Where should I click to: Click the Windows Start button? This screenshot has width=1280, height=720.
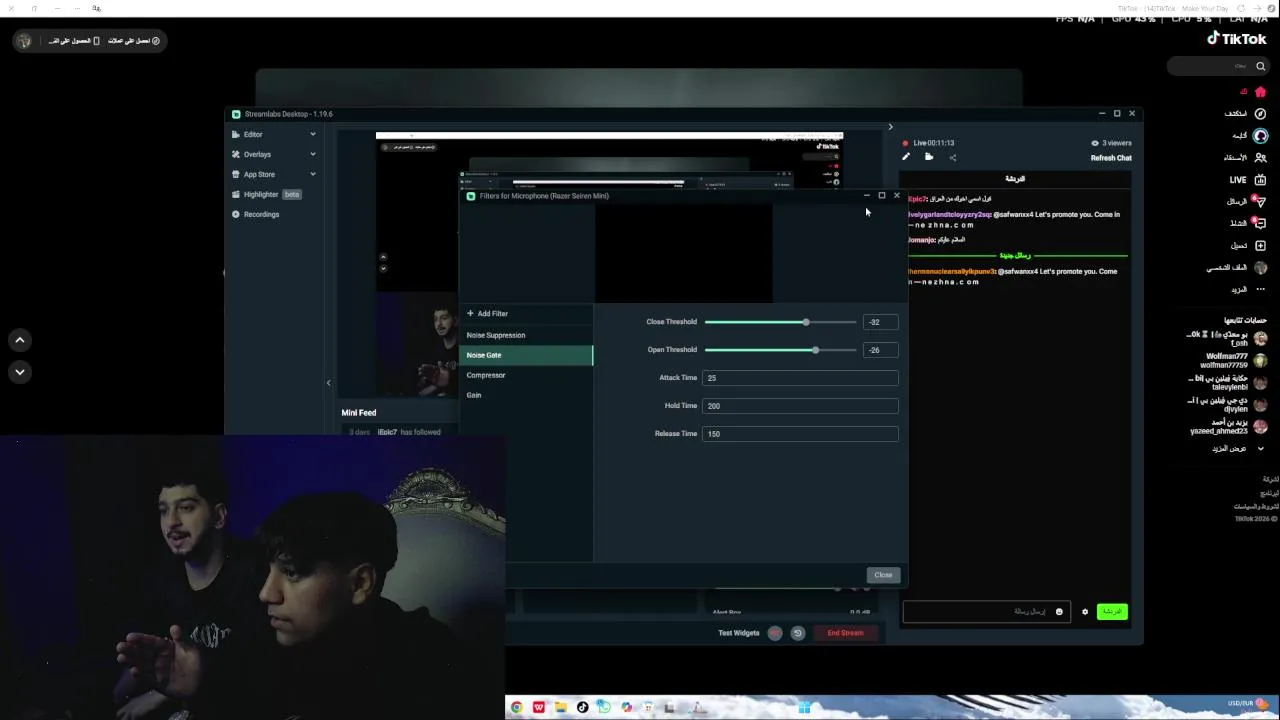804,707
